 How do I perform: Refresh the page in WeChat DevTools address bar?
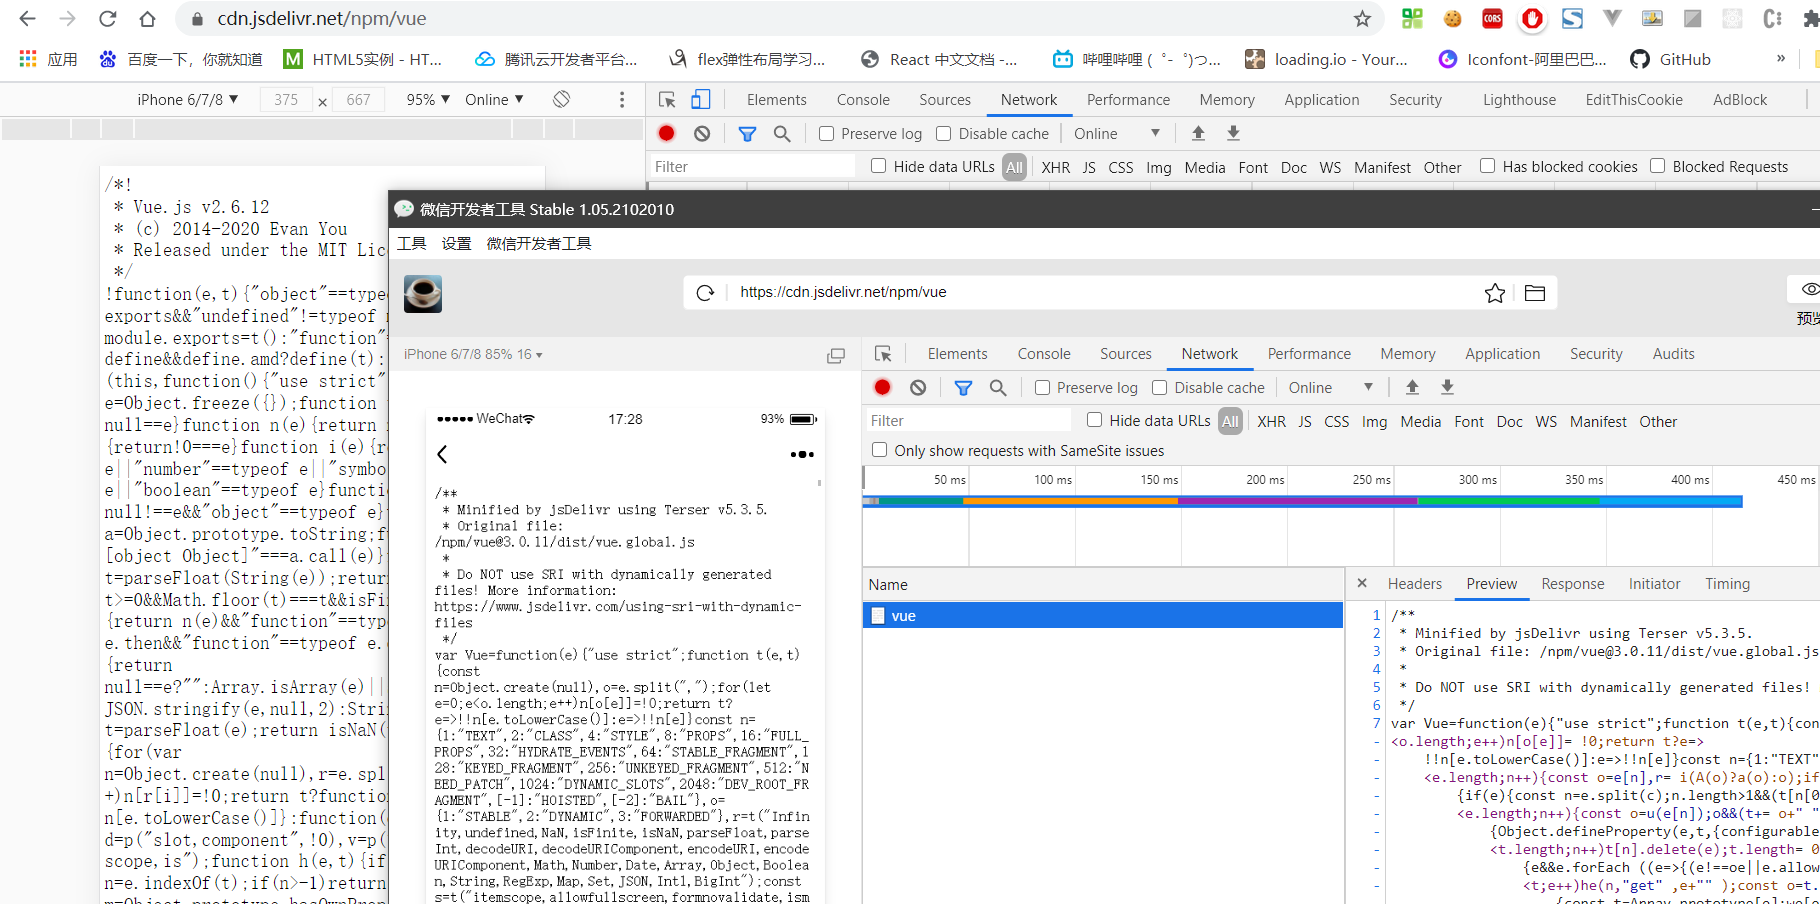705,292
